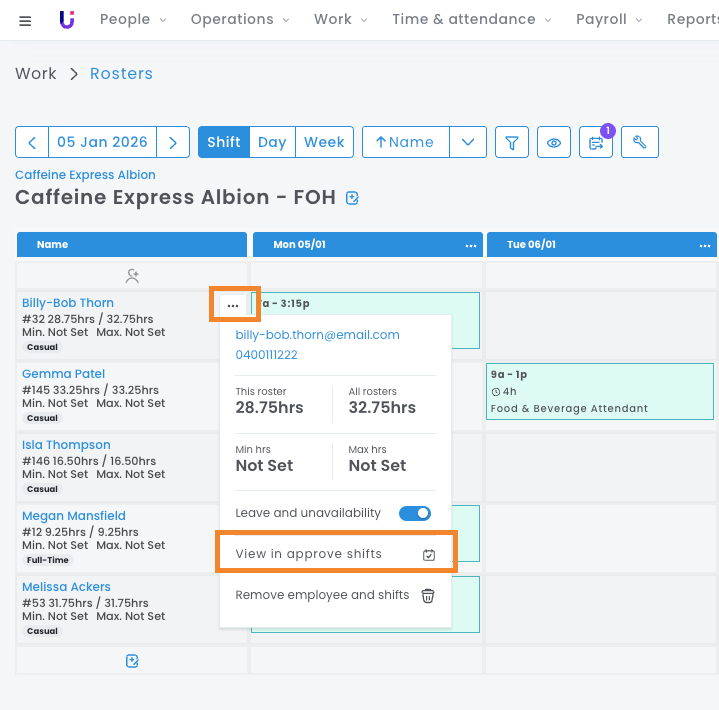Click the add employee icon in Name column
This screenshot has height=710, width=719.
coord(132,275)
